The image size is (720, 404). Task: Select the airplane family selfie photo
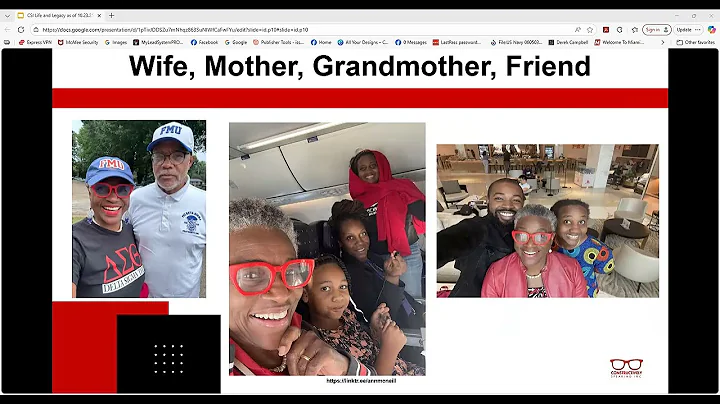coord(327,249)
